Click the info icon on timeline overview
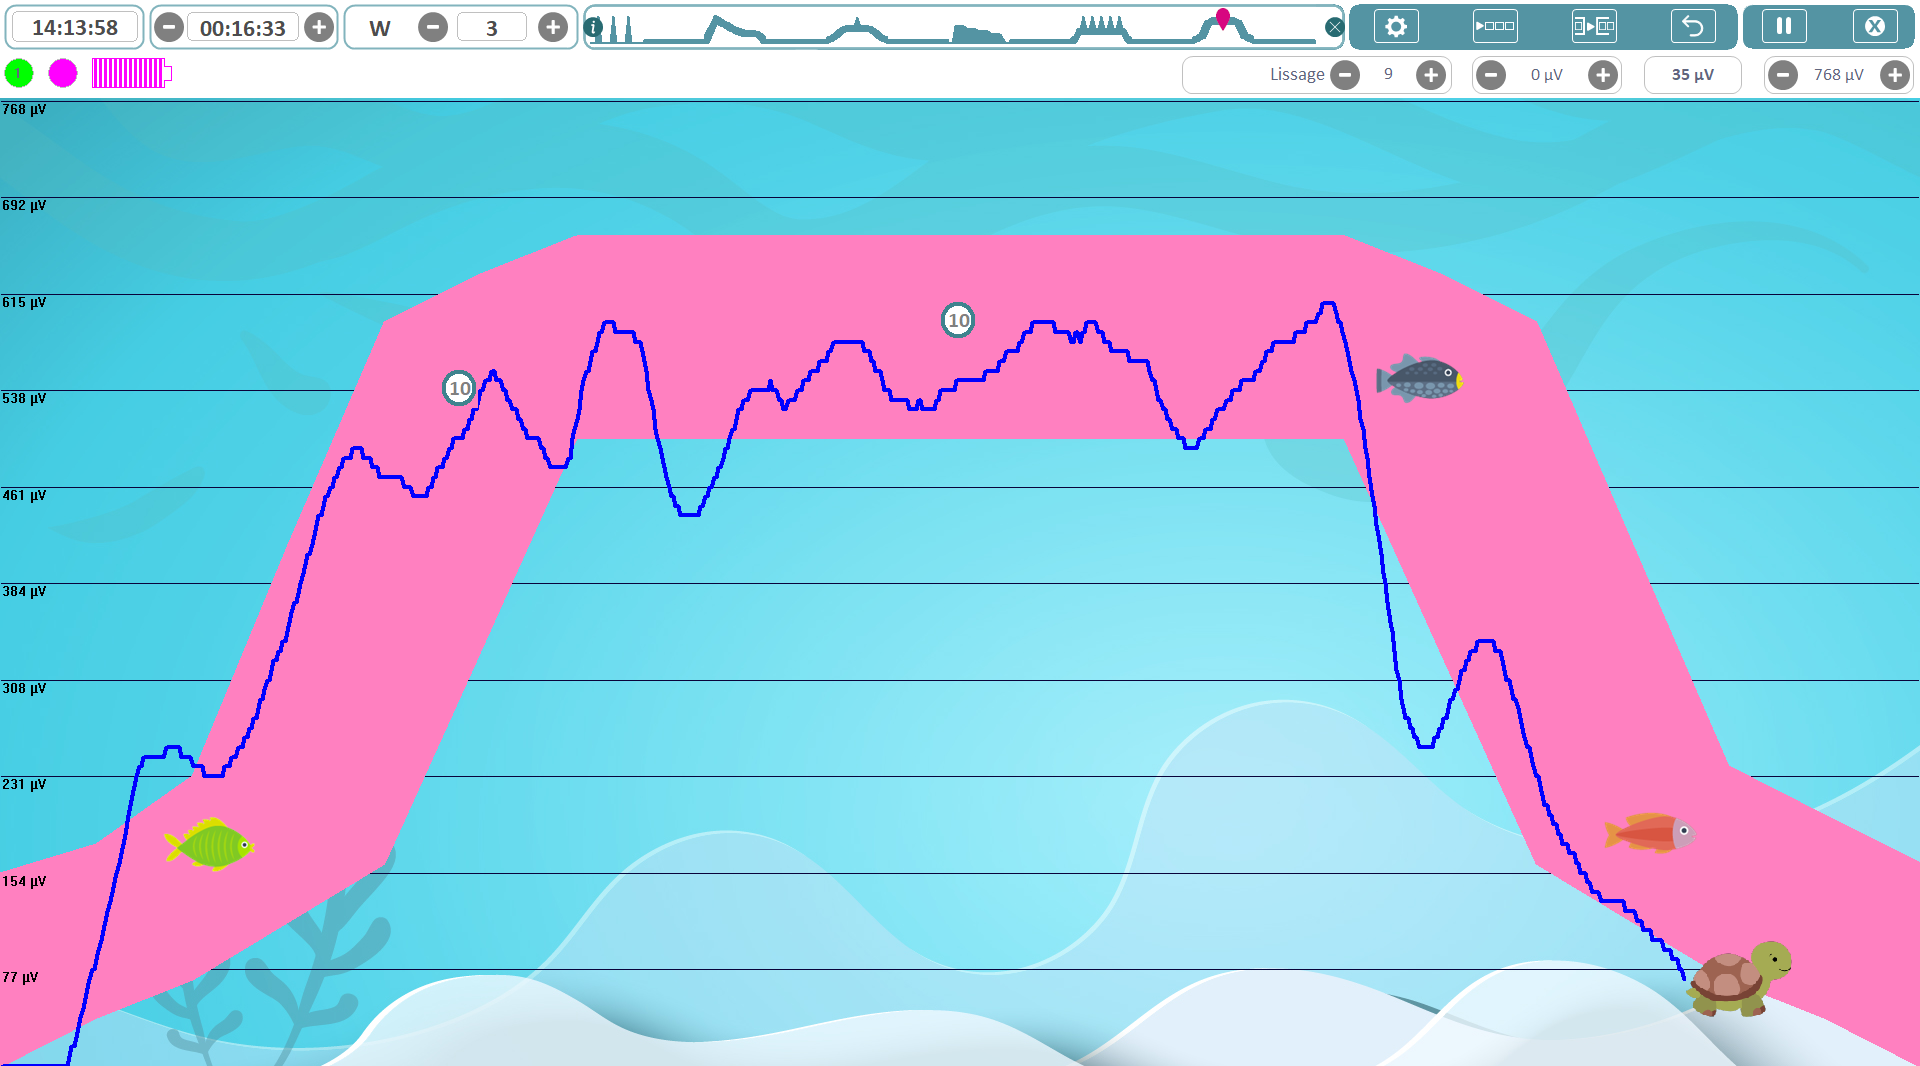The width and height of the screenshot is (1920, 1066). click(x=594, y=28)
